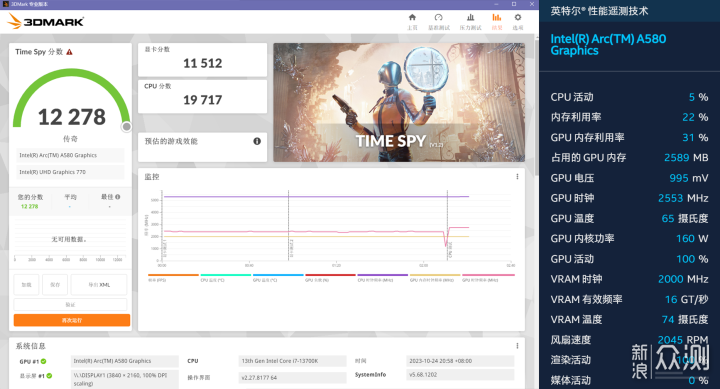Click the Intel(R) UHD Graphics 770 entry
720x389 pixels.
[x=70, y=172]
